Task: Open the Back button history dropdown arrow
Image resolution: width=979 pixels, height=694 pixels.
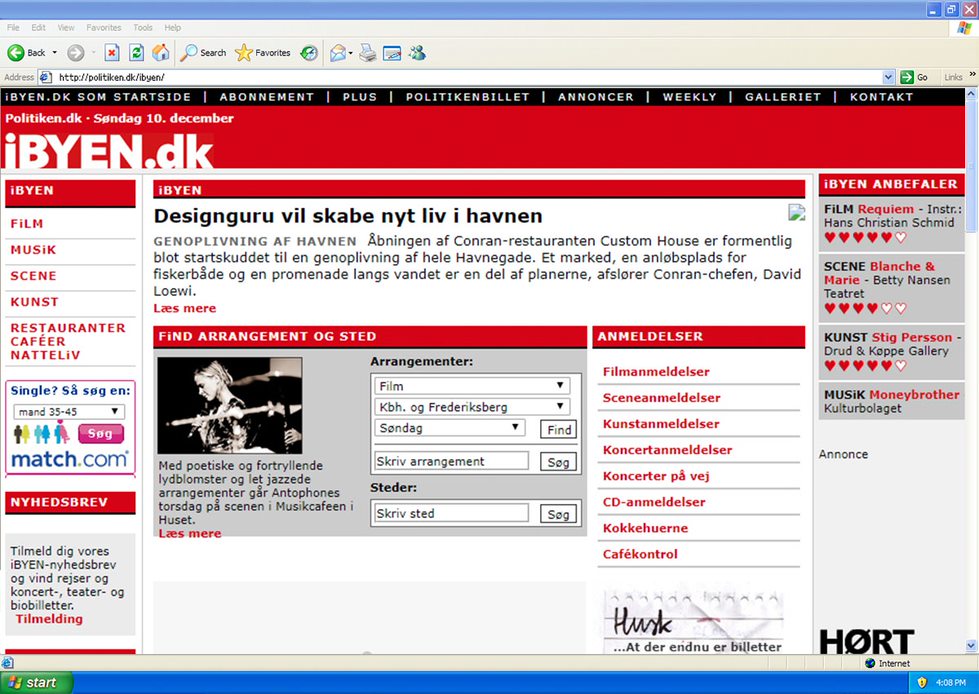Action: click(x=54, y=53)
